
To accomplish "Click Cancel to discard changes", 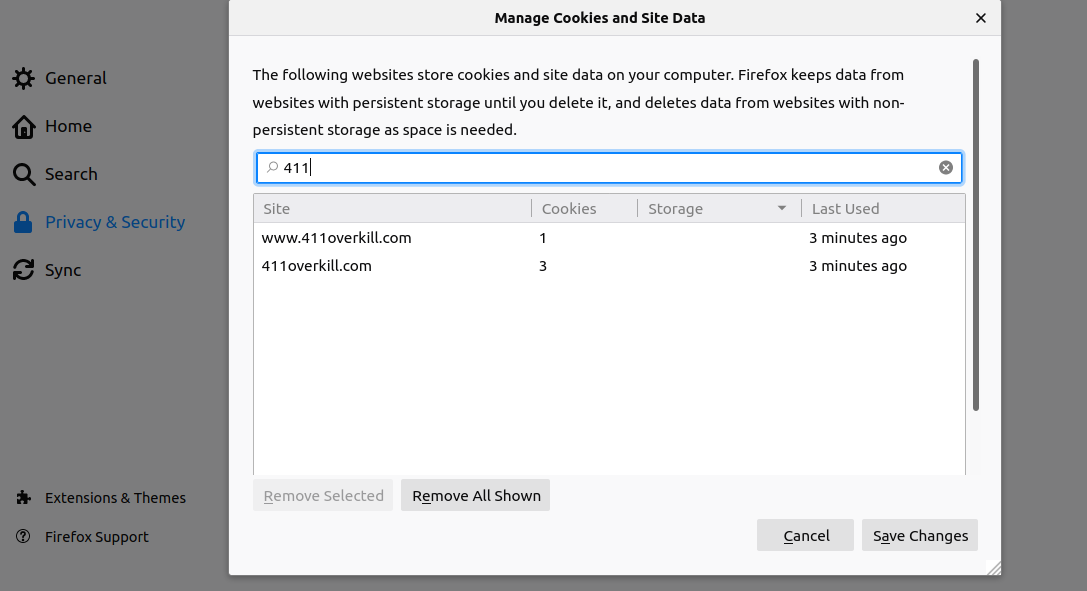I will click(806, 536).
